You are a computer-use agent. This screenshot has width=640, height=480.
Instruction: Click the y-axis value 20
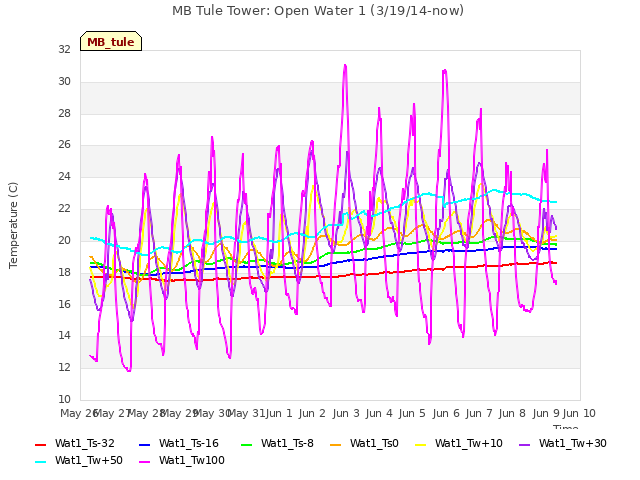click(64, 240)
